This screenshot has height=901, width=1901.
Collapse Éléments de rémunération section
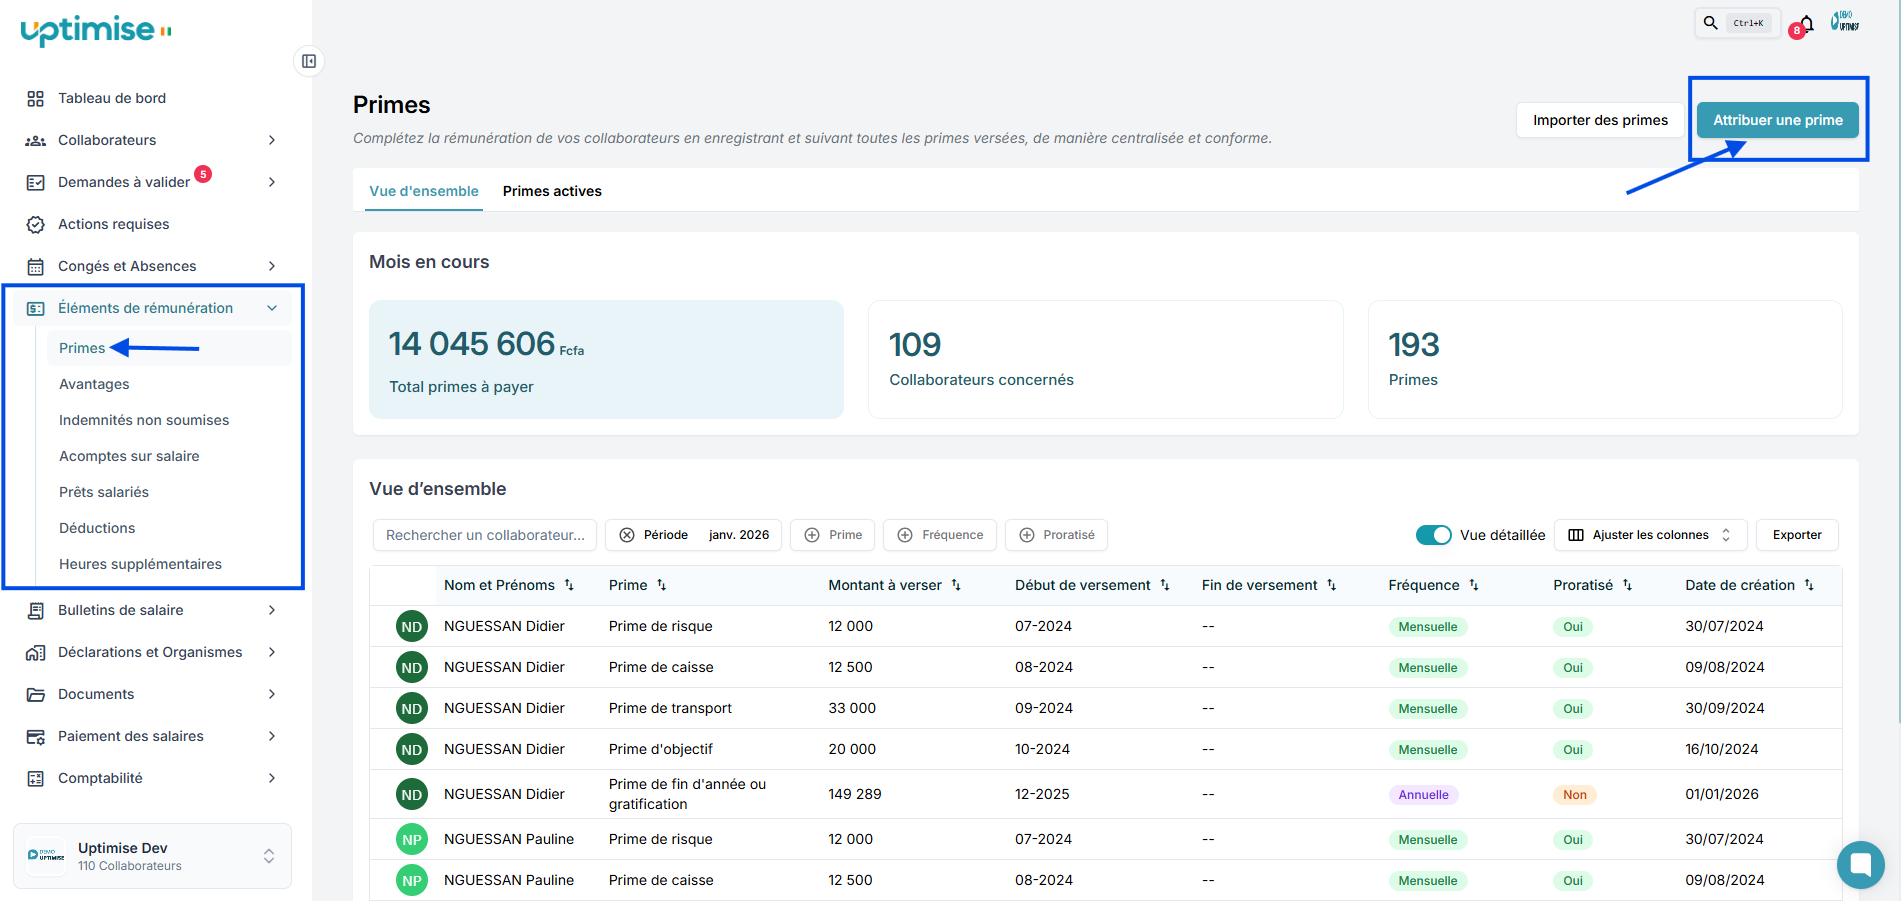[271, 308]
